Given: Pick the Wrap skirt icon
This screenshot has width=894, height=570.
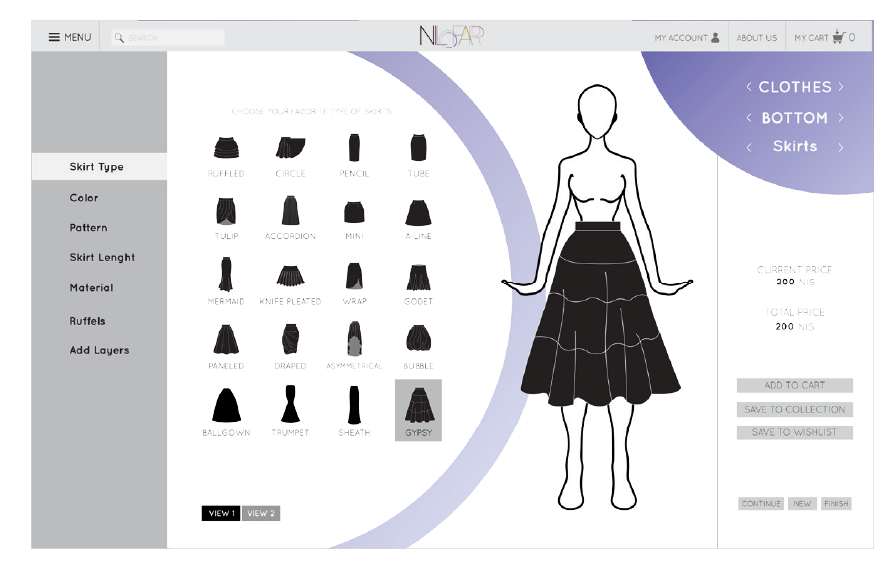Looking at the screenshot, I should click(x=354, y=276).
